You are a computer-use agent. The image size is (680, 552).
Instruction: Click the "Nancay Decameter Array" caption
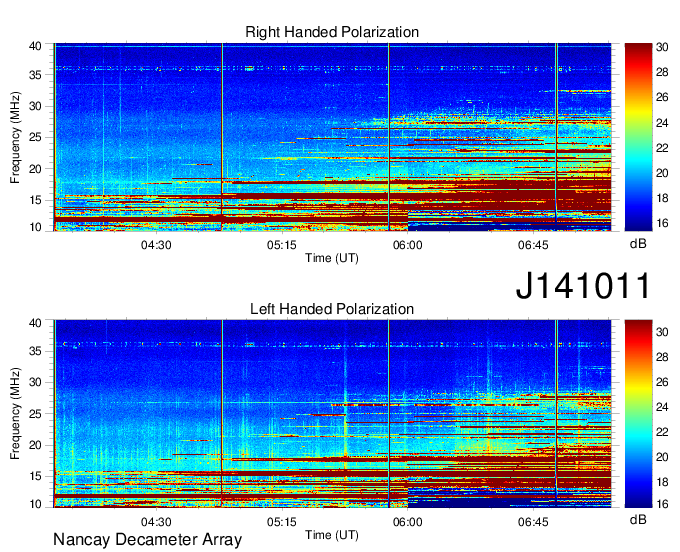pos(147,540)
